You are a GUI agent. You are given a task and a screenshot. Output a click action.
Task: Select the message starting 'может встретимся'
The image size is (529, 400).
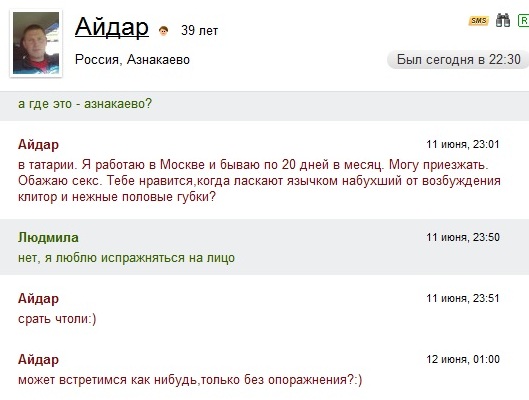(x=190, y=380)
